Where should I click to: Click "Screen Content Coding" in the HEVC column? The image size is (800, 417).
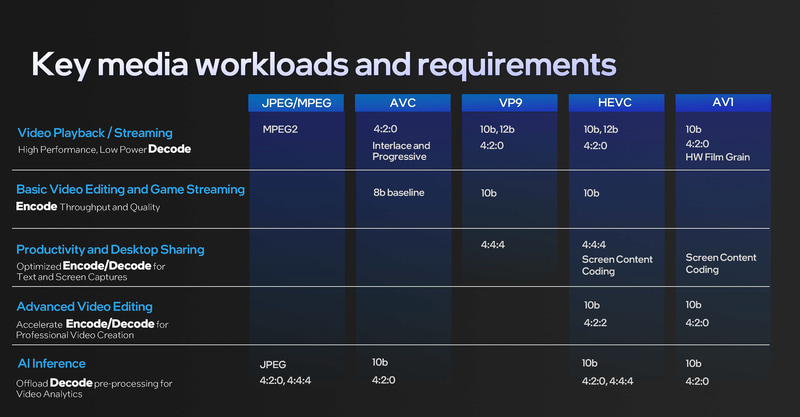(x=617, y=265)
